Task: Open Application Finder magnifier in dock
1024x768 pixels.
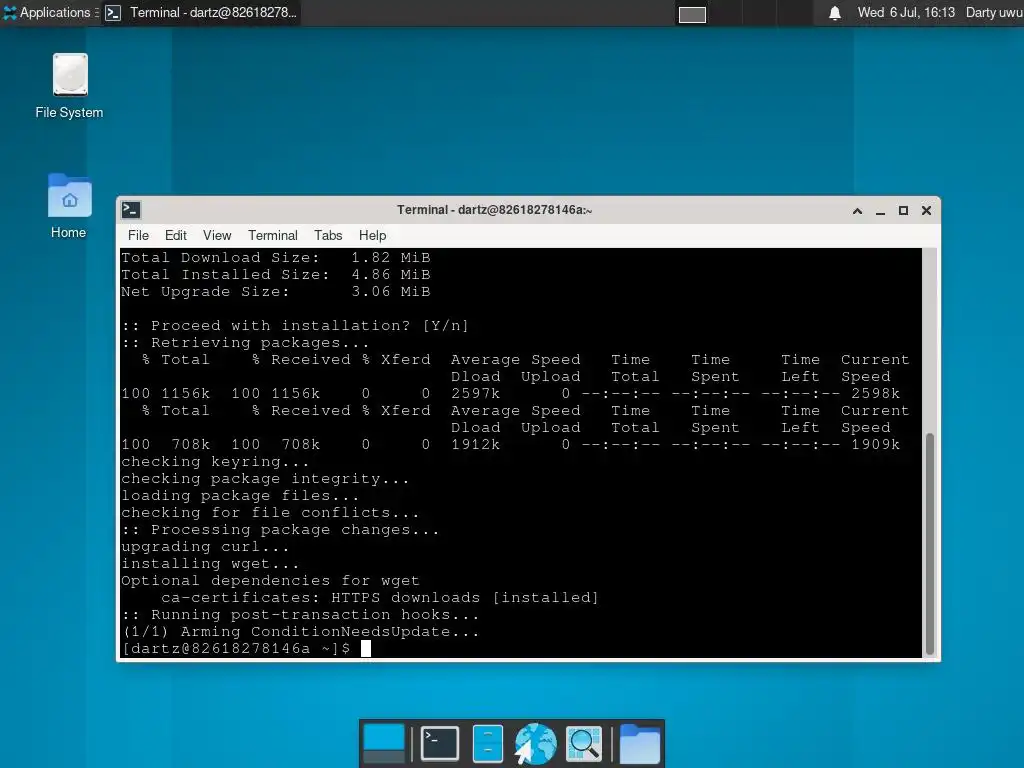Action: click(583, 743)
